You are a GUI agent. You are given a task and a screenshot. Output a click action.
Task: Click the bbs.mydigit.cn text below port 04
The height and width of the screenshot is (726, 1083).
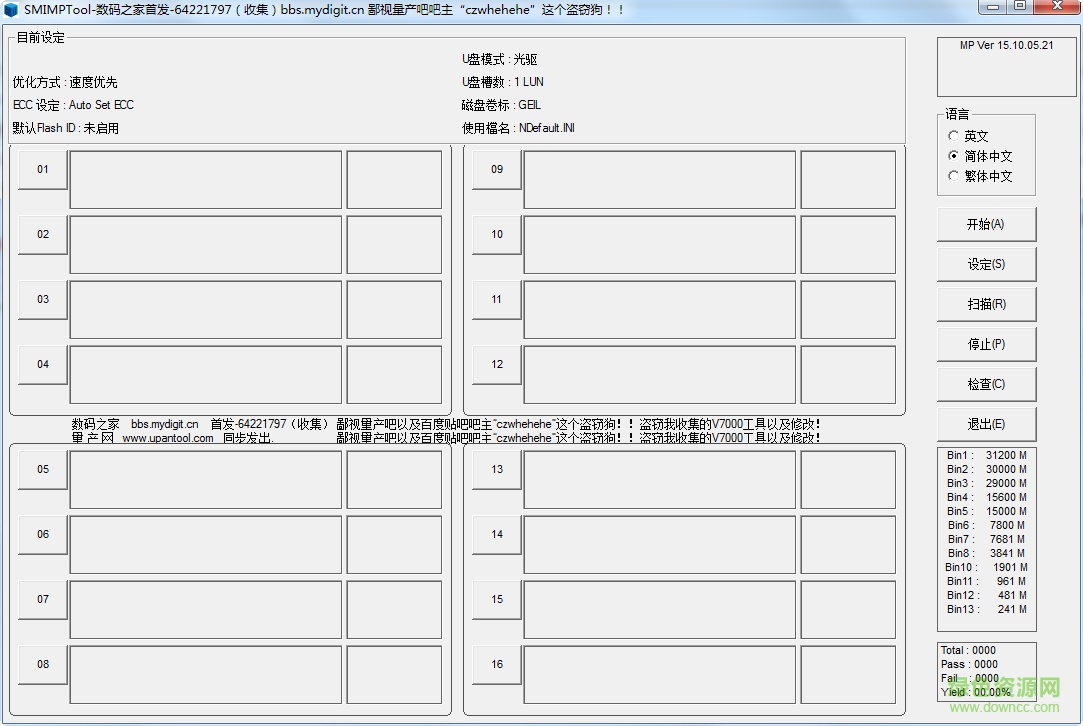point(164,424)
